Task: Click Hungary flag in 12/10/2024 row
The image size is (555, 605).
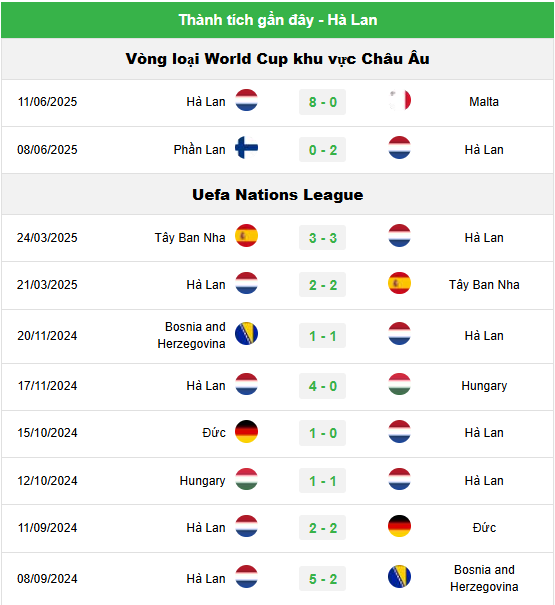Action: coord(246,479)
